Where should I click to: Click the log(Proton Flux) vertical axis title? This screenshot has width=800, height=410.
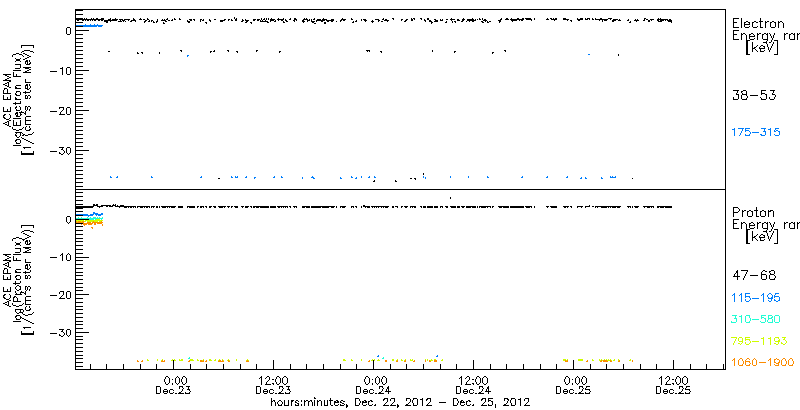(18, 281)
